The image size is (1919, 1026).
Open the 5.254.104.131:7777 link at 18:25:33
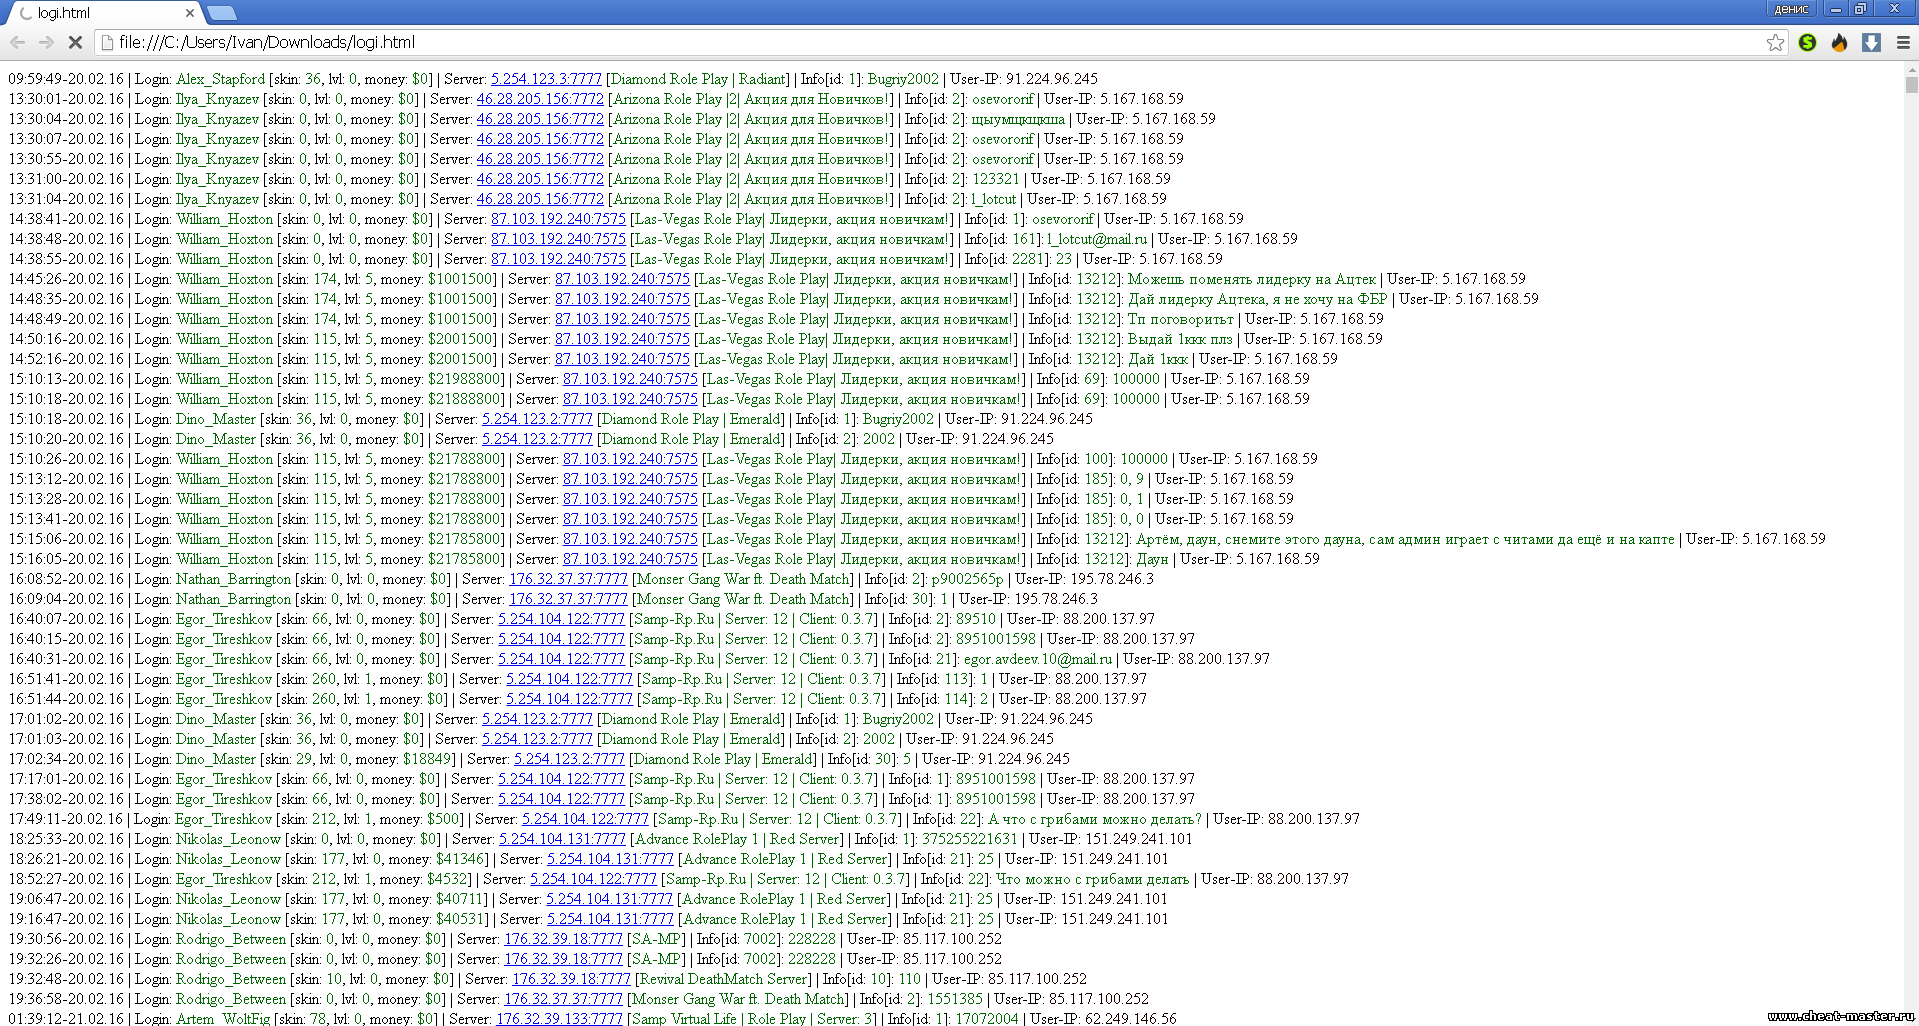click(562, 839)
